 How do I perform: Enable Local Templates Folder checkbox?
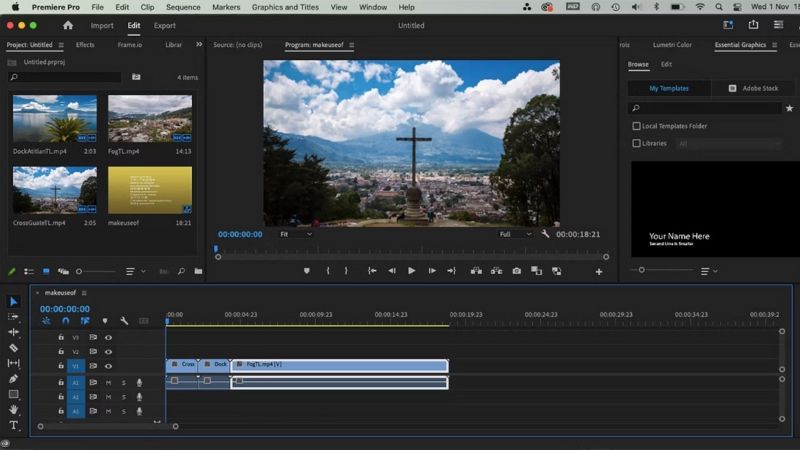(x=636, y=126)
